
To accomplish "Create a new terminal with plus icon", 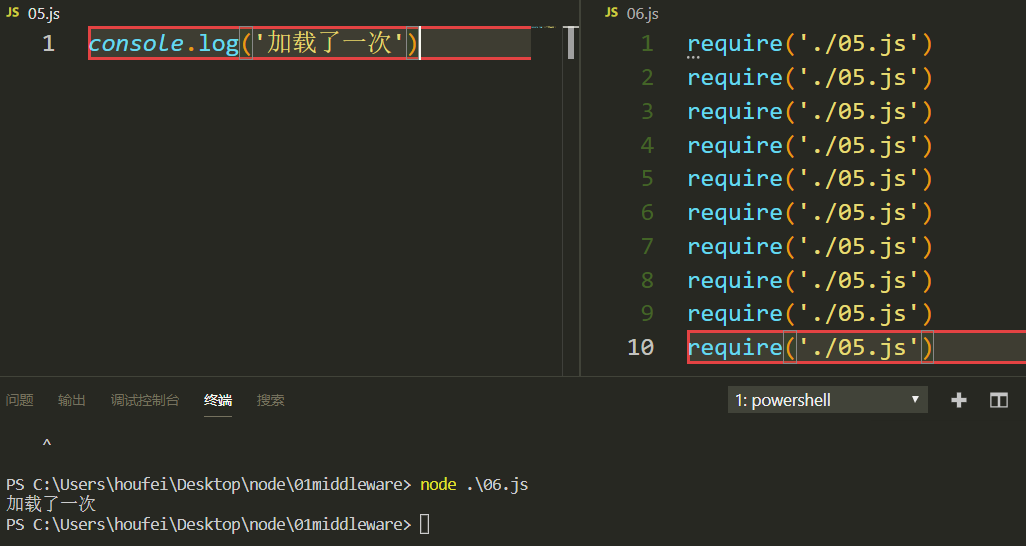I will (959, 400).
